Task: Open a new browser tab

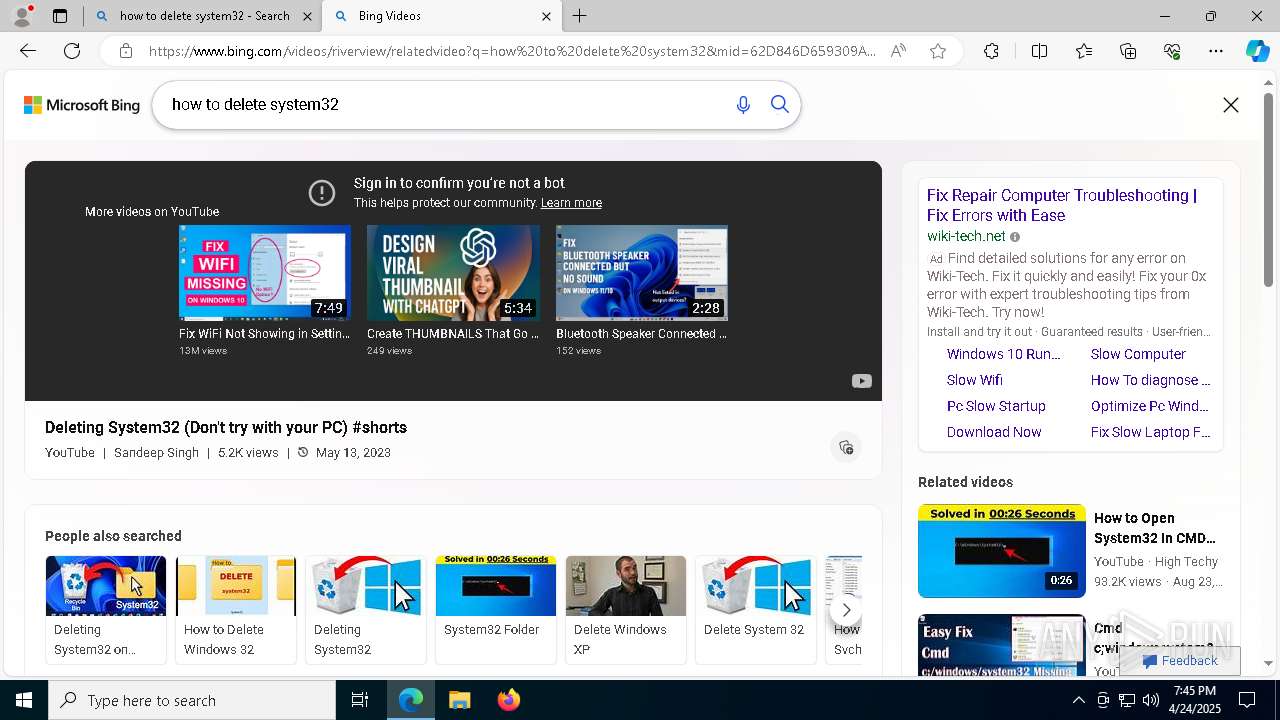Action: 580,16
